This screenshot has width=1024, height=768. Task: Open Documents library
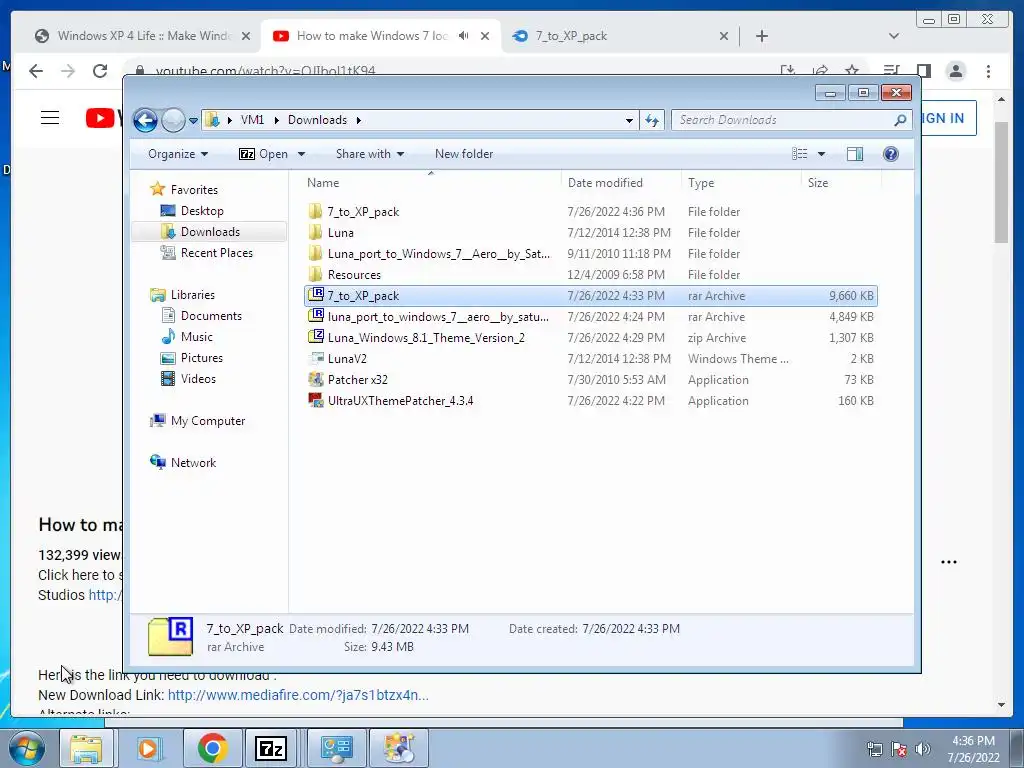(211, 315)
